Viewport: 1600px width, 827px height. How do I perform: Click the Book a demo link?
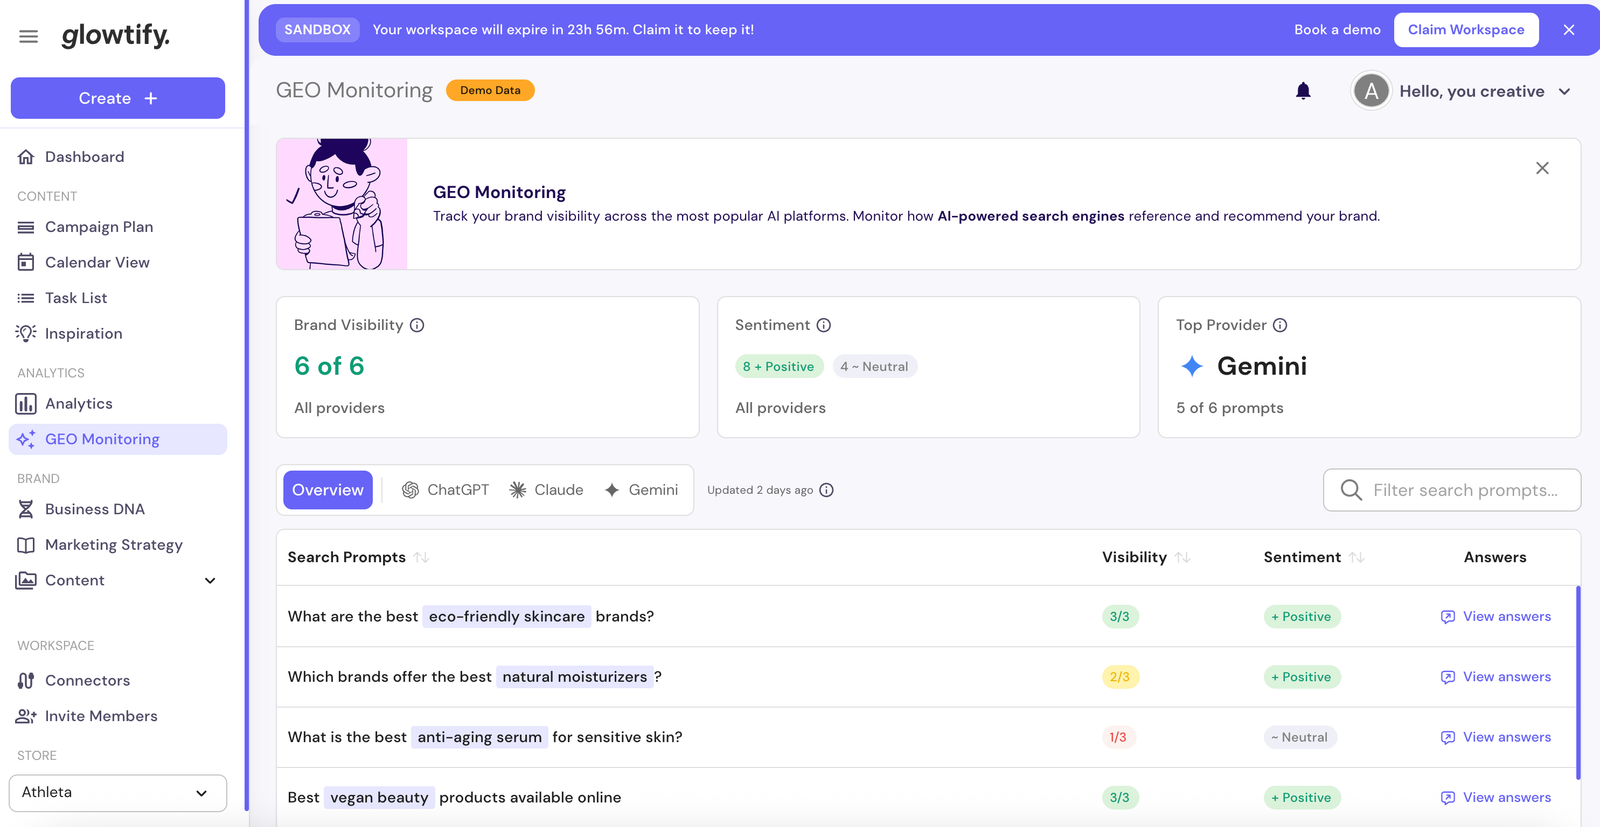pyautogui.click(x=1337, y=30)
